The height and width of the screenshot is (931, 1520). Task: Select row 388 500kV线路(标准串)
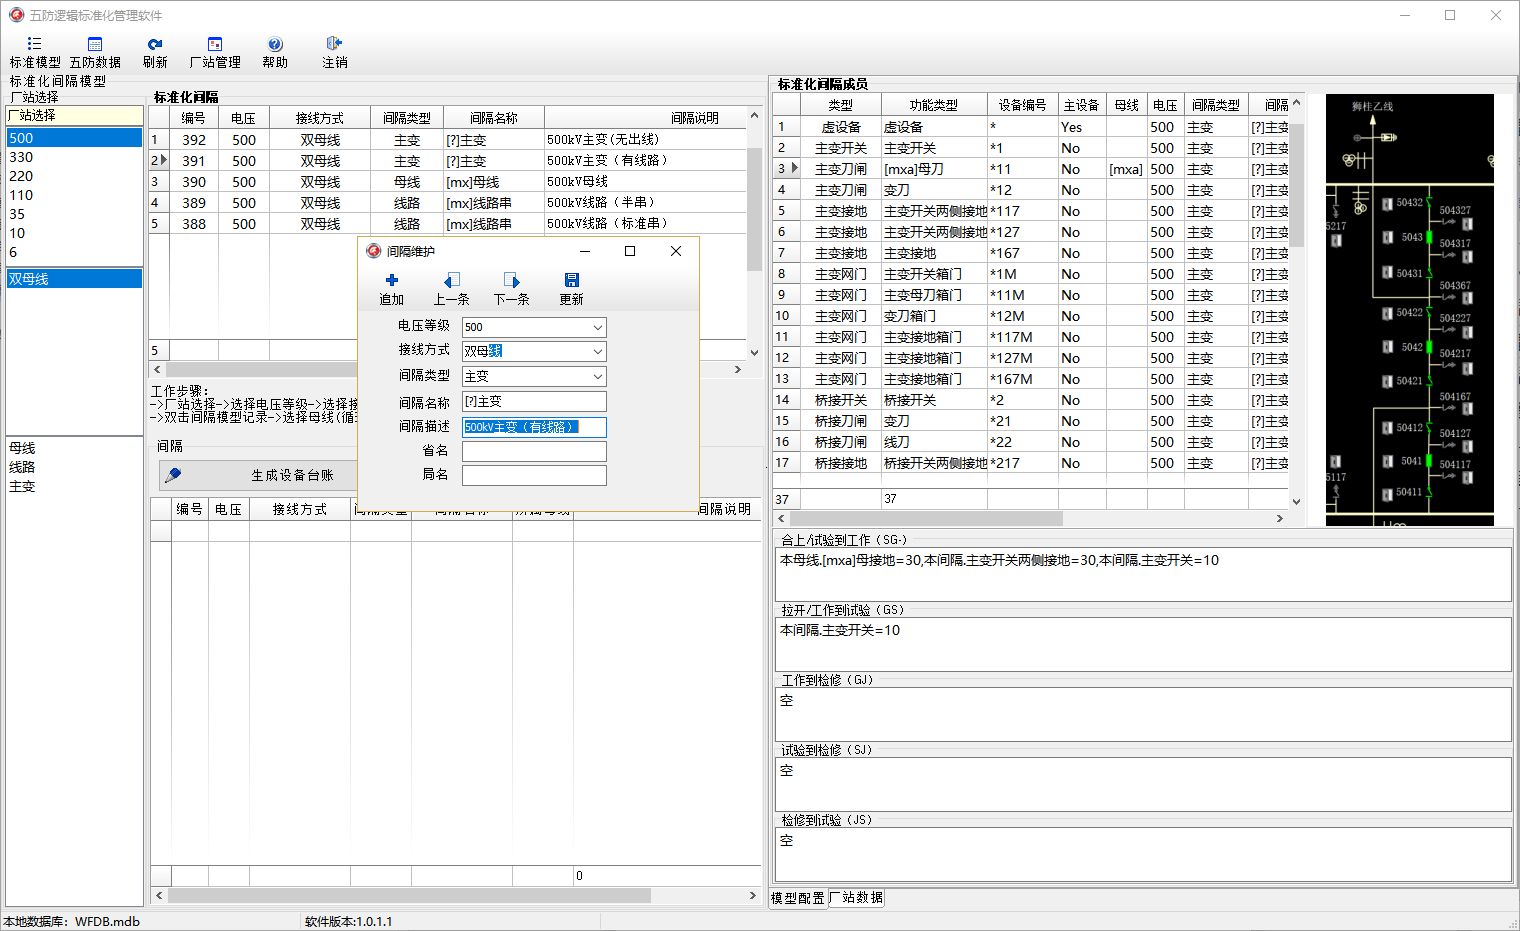(x=448, y=224)
